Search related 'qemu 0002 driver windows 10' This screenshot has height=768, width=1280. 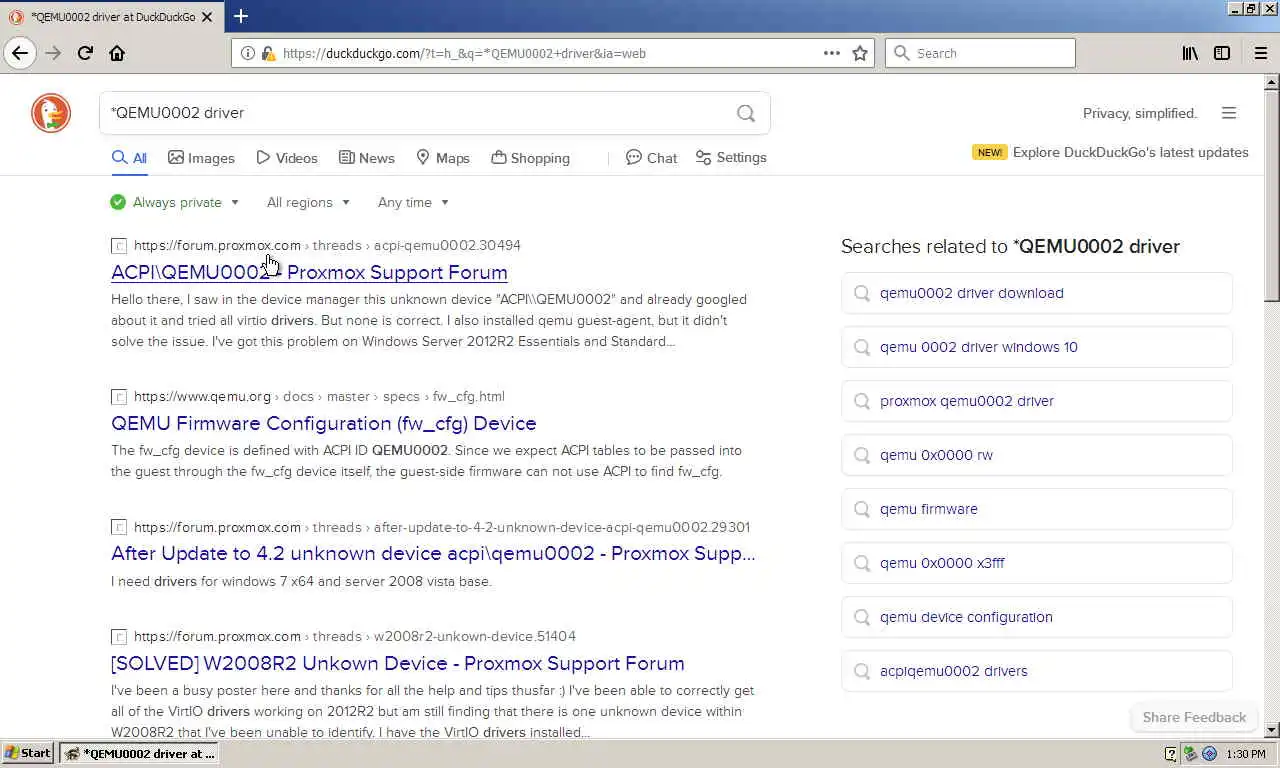1036,347
